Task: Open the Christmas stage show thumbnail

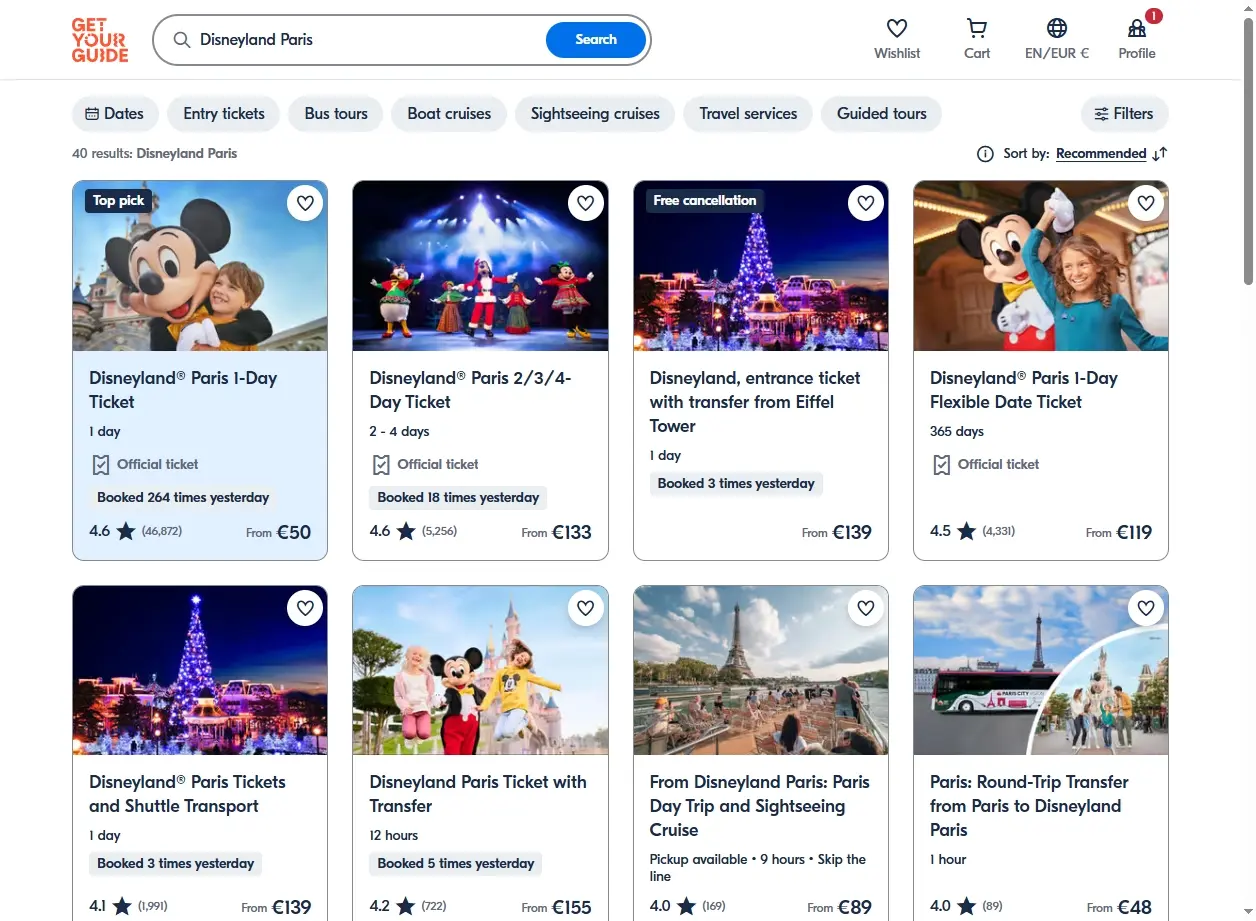Action: click(480, 266)
